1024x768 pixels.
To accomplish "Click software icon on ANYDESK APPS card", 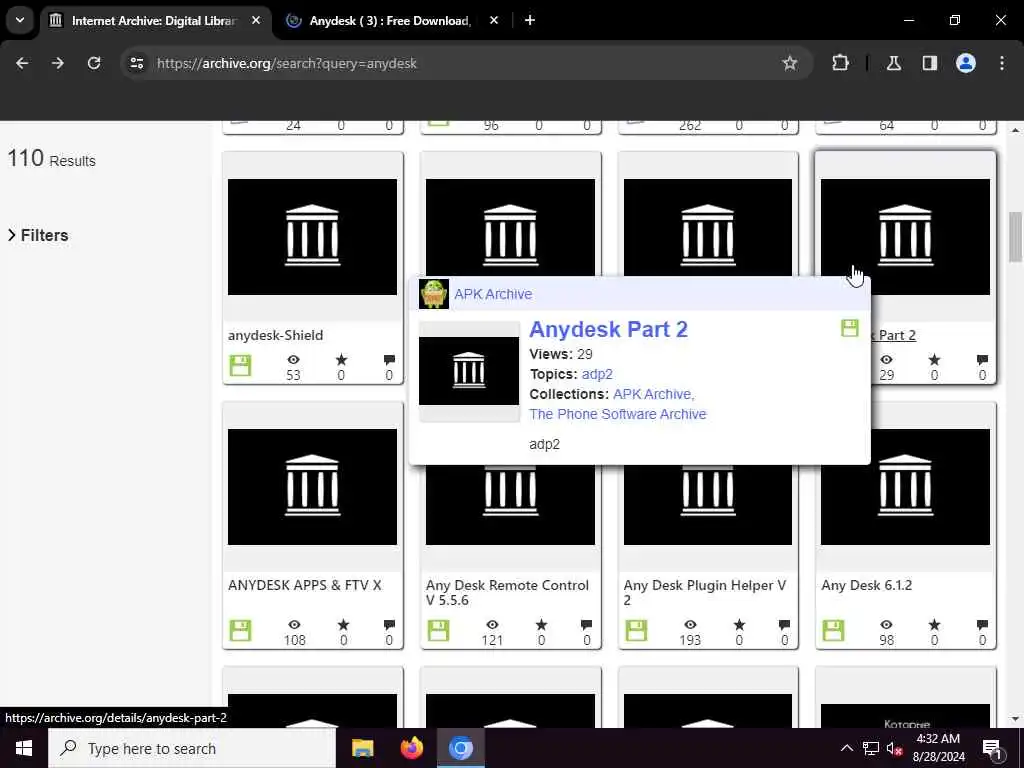I will pyautogui.click(x=240, y=630).
